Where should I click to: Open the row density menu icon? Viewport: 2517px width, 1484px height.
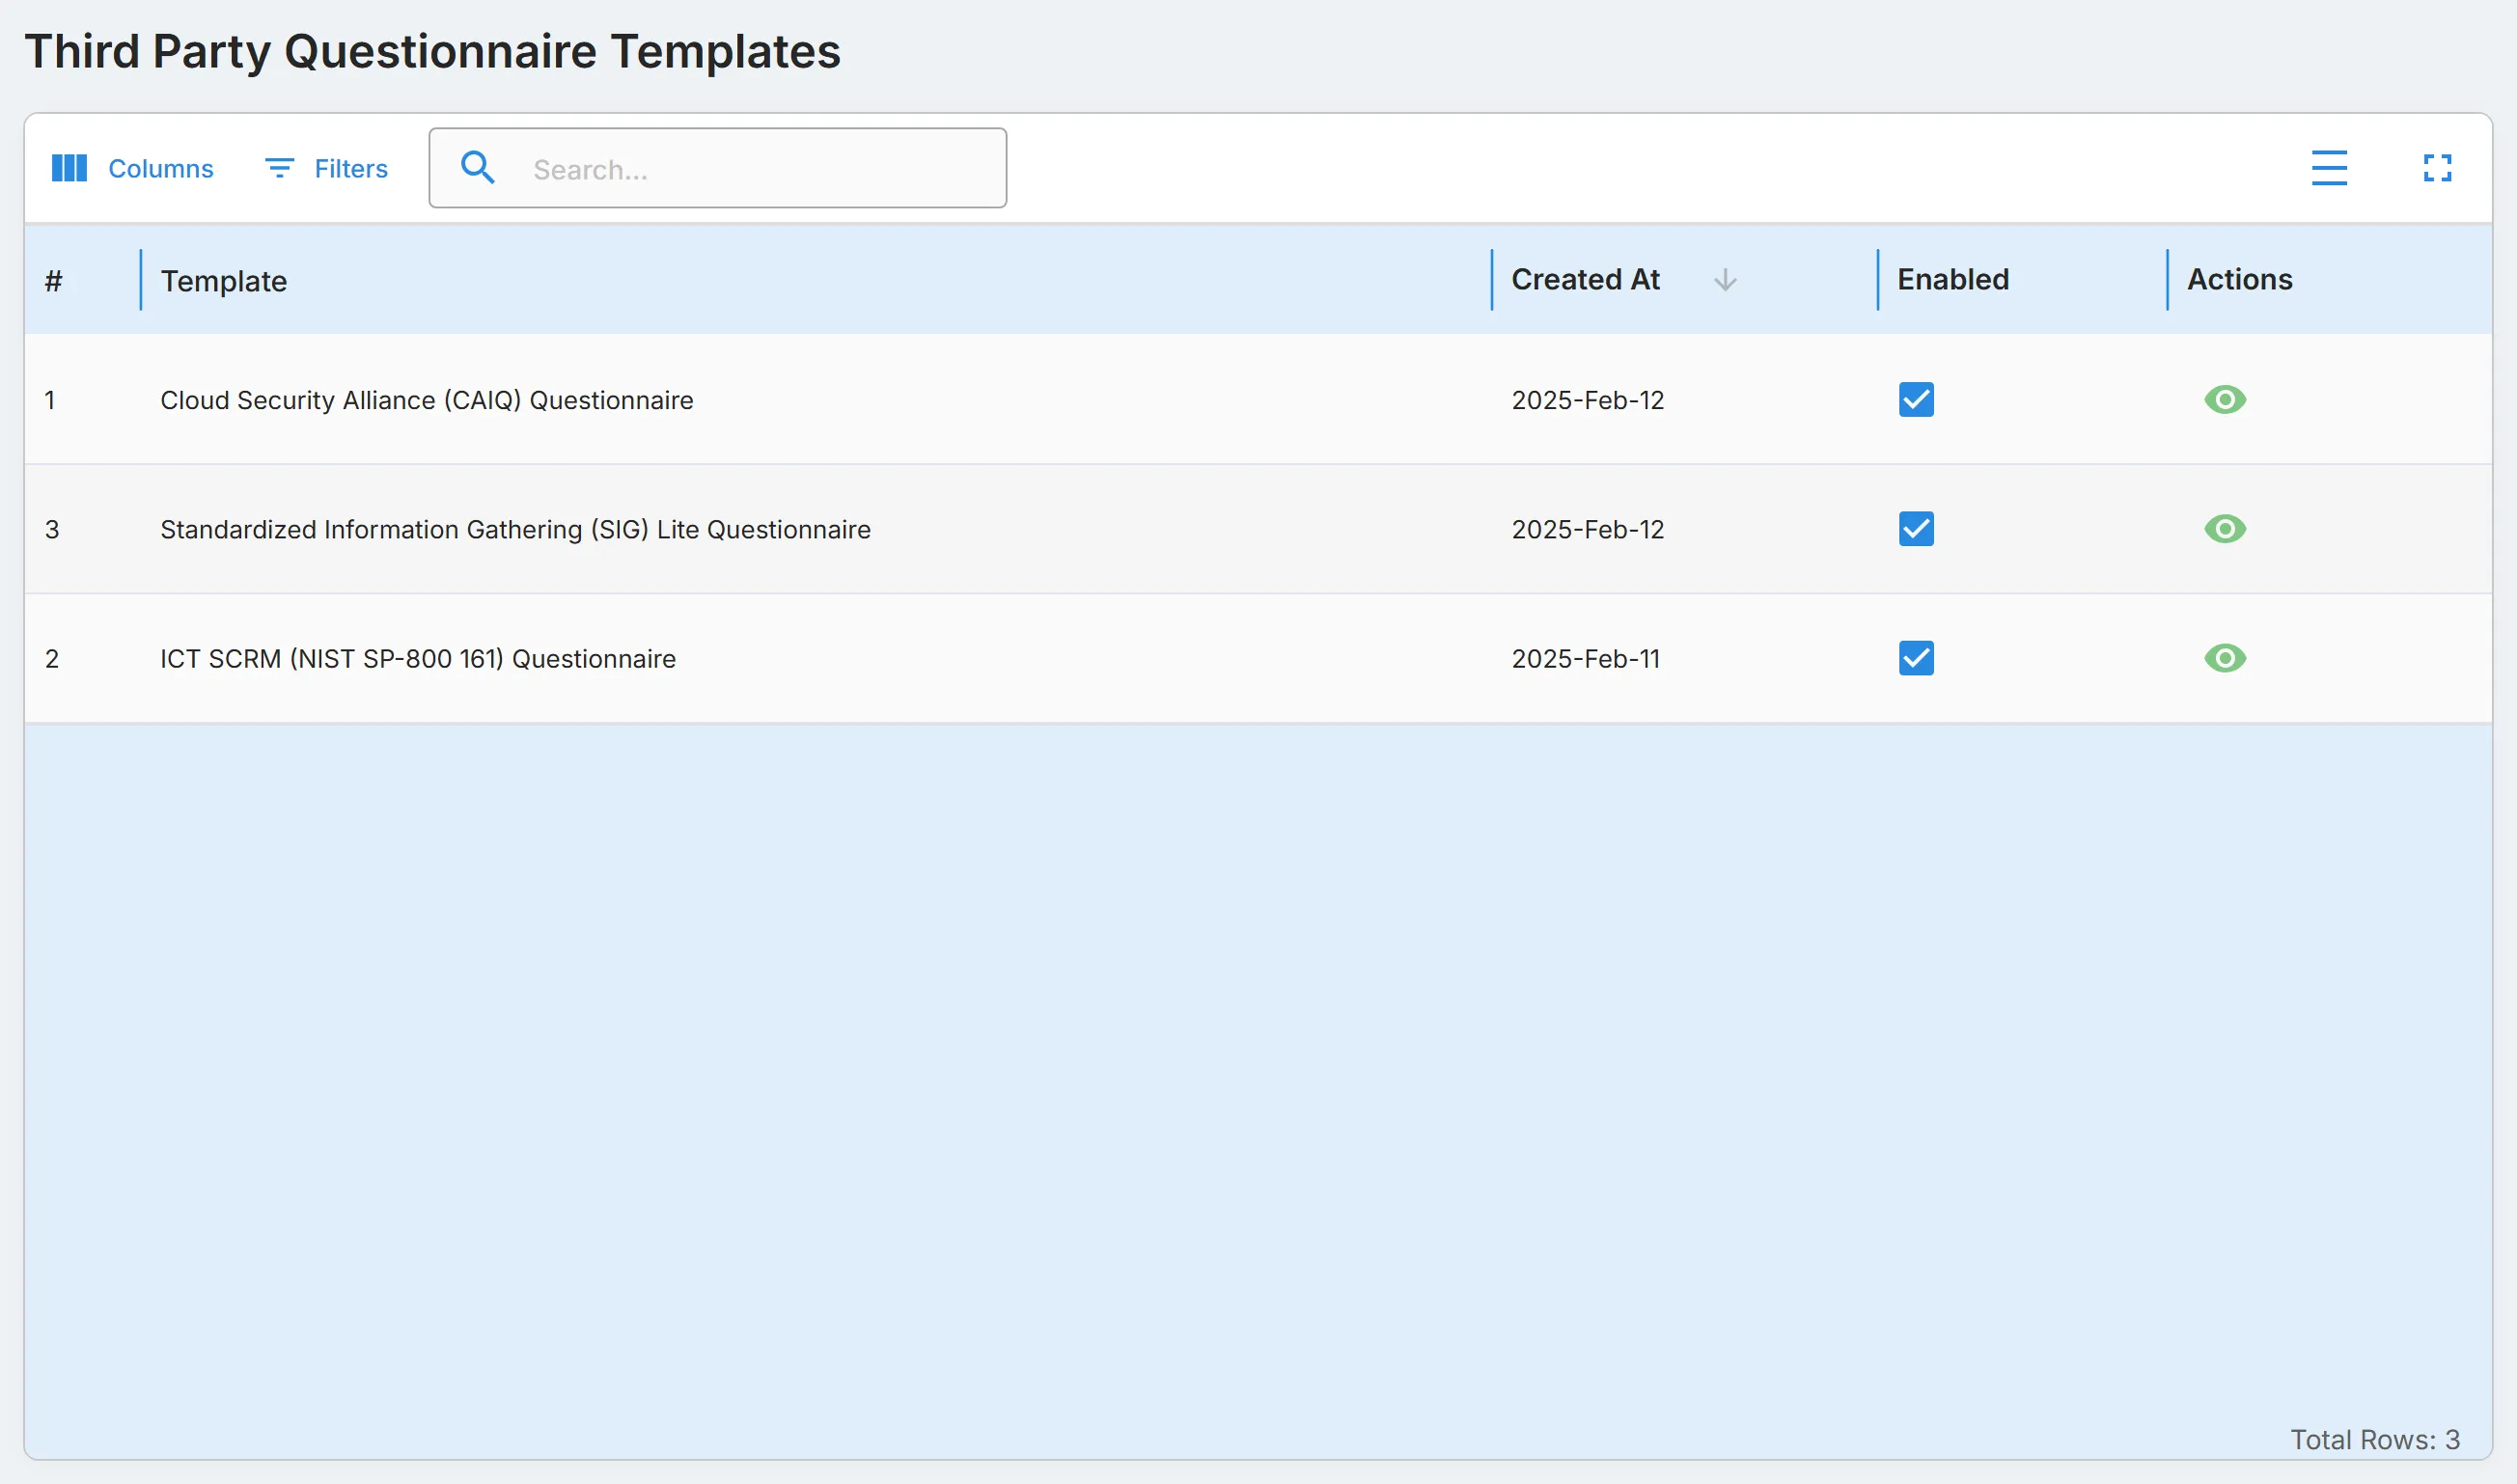[2329, 168]
